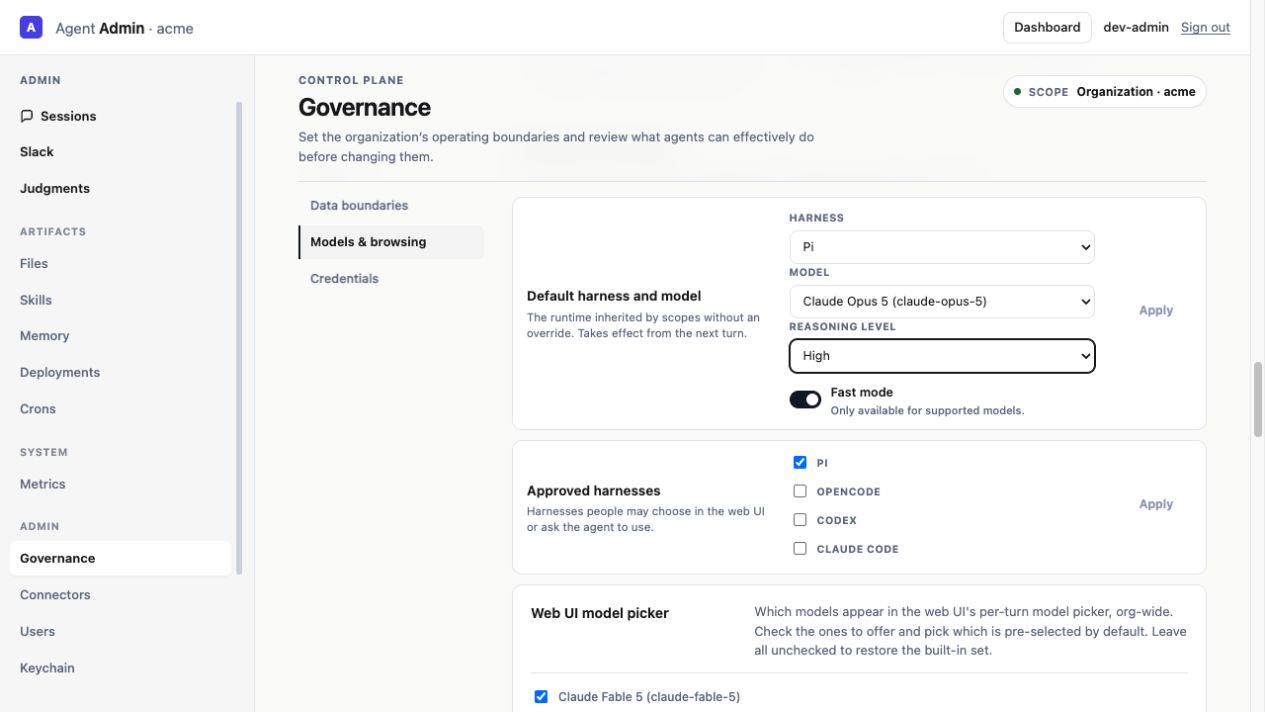Select the Models & browsing tab
The height and width of the screenshot is (712, 1265).
(x=391, y=242)
